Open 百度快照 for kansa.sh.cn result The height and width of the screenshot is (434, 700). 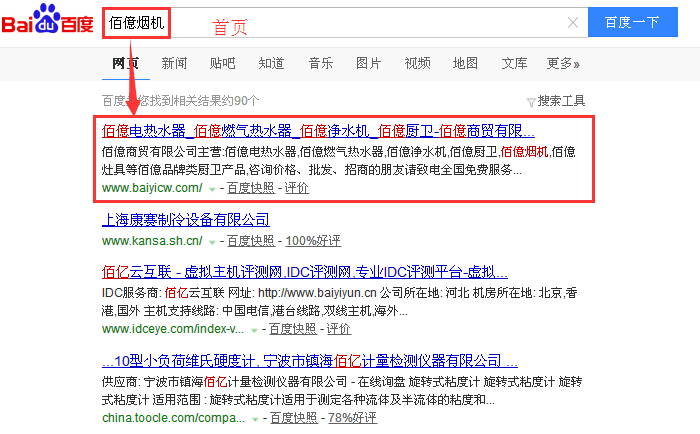[x=251, y=241]
